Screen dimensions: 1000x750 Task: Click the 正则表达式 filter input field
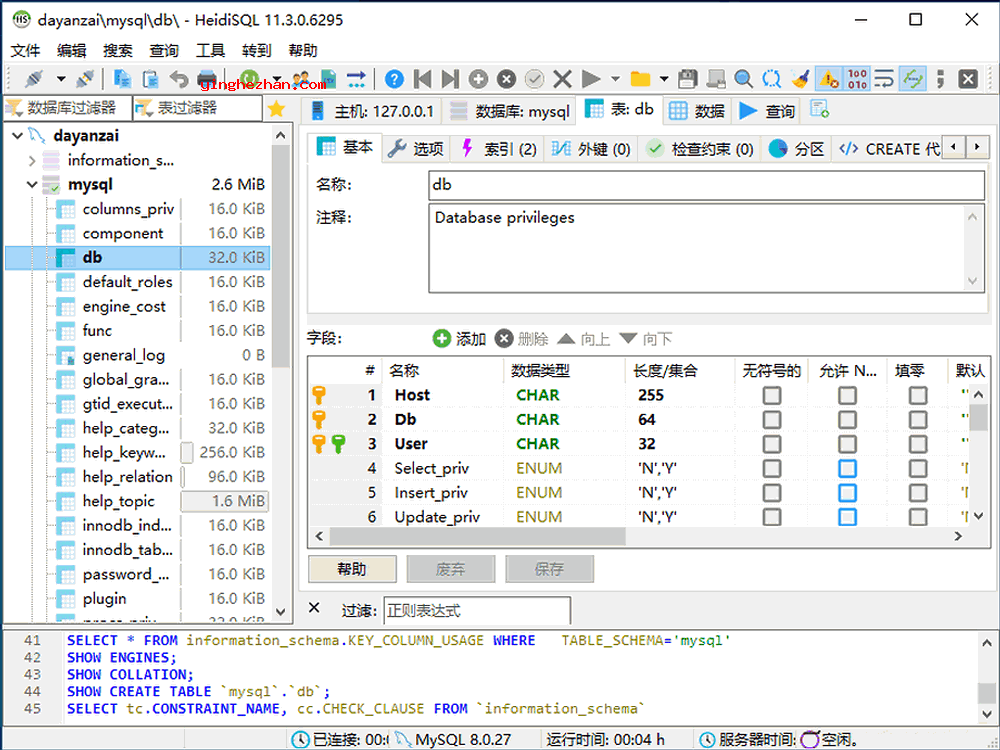click(476, 610)
